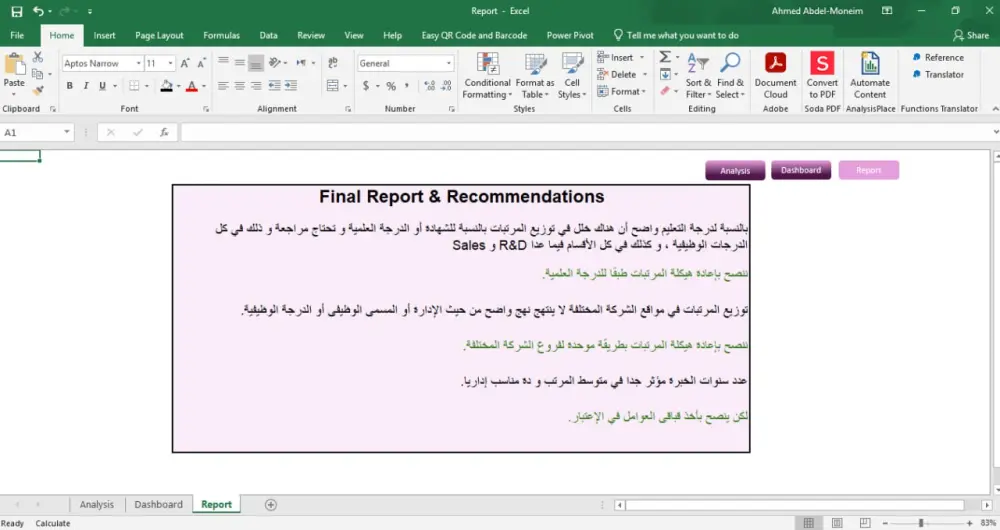Viewport: 1000px width, 530px height.
Task: Open Find & Select menu
Action: click(x=730, y=76)
